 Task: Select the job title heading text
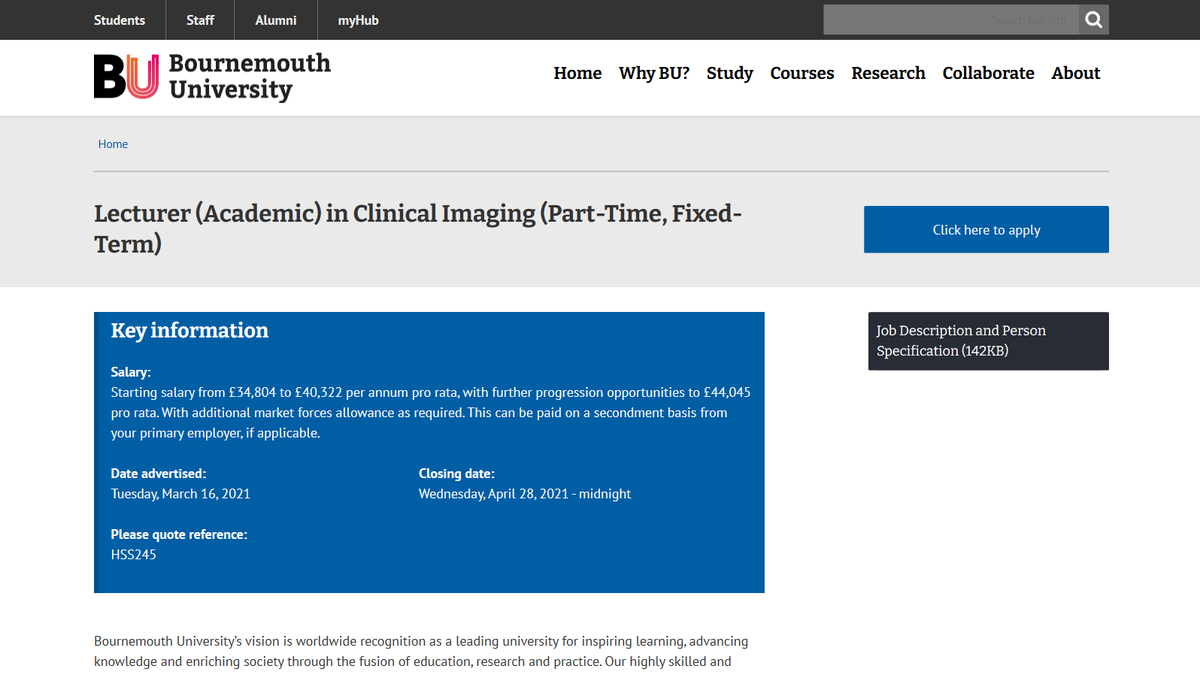click(x=417, y=228)
